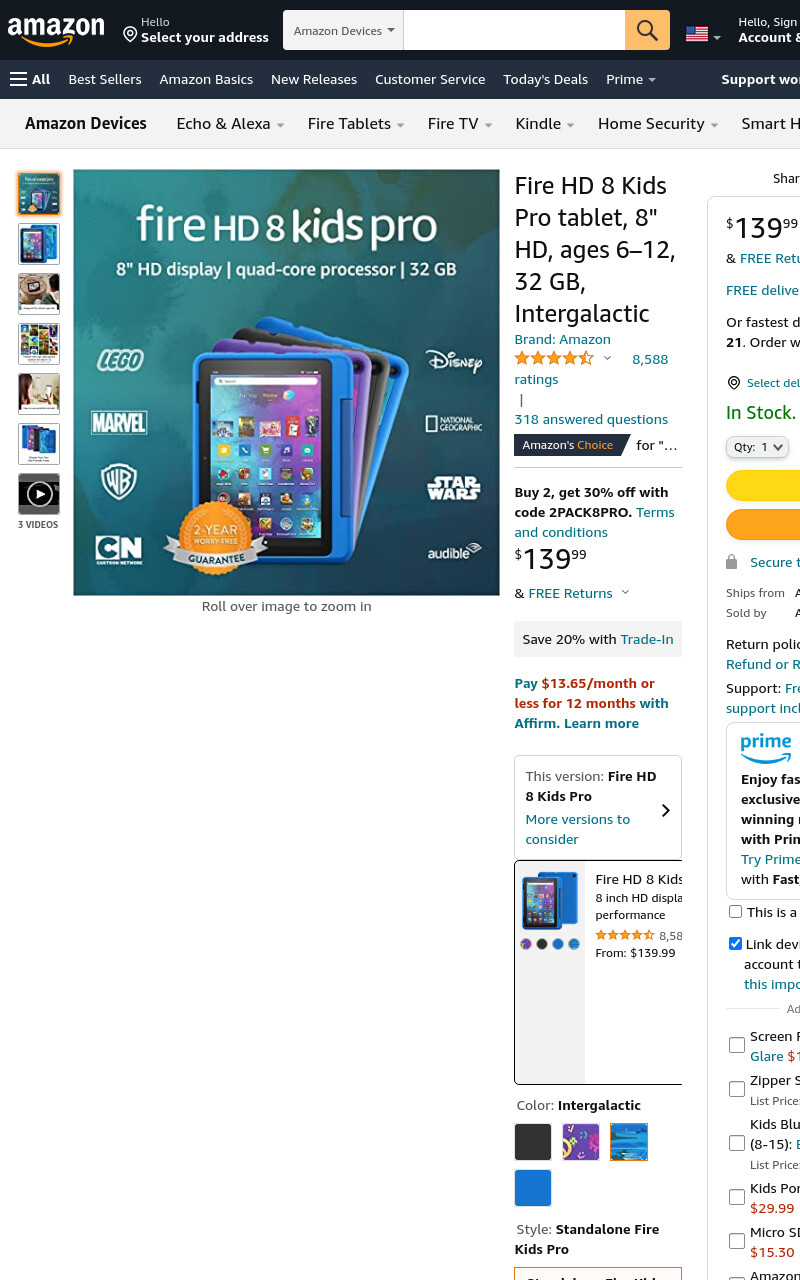Image resolution: width=800 pixels, height=1280 pixels.
Task: Open the All hamburger menu
Action: click(30, 79)
